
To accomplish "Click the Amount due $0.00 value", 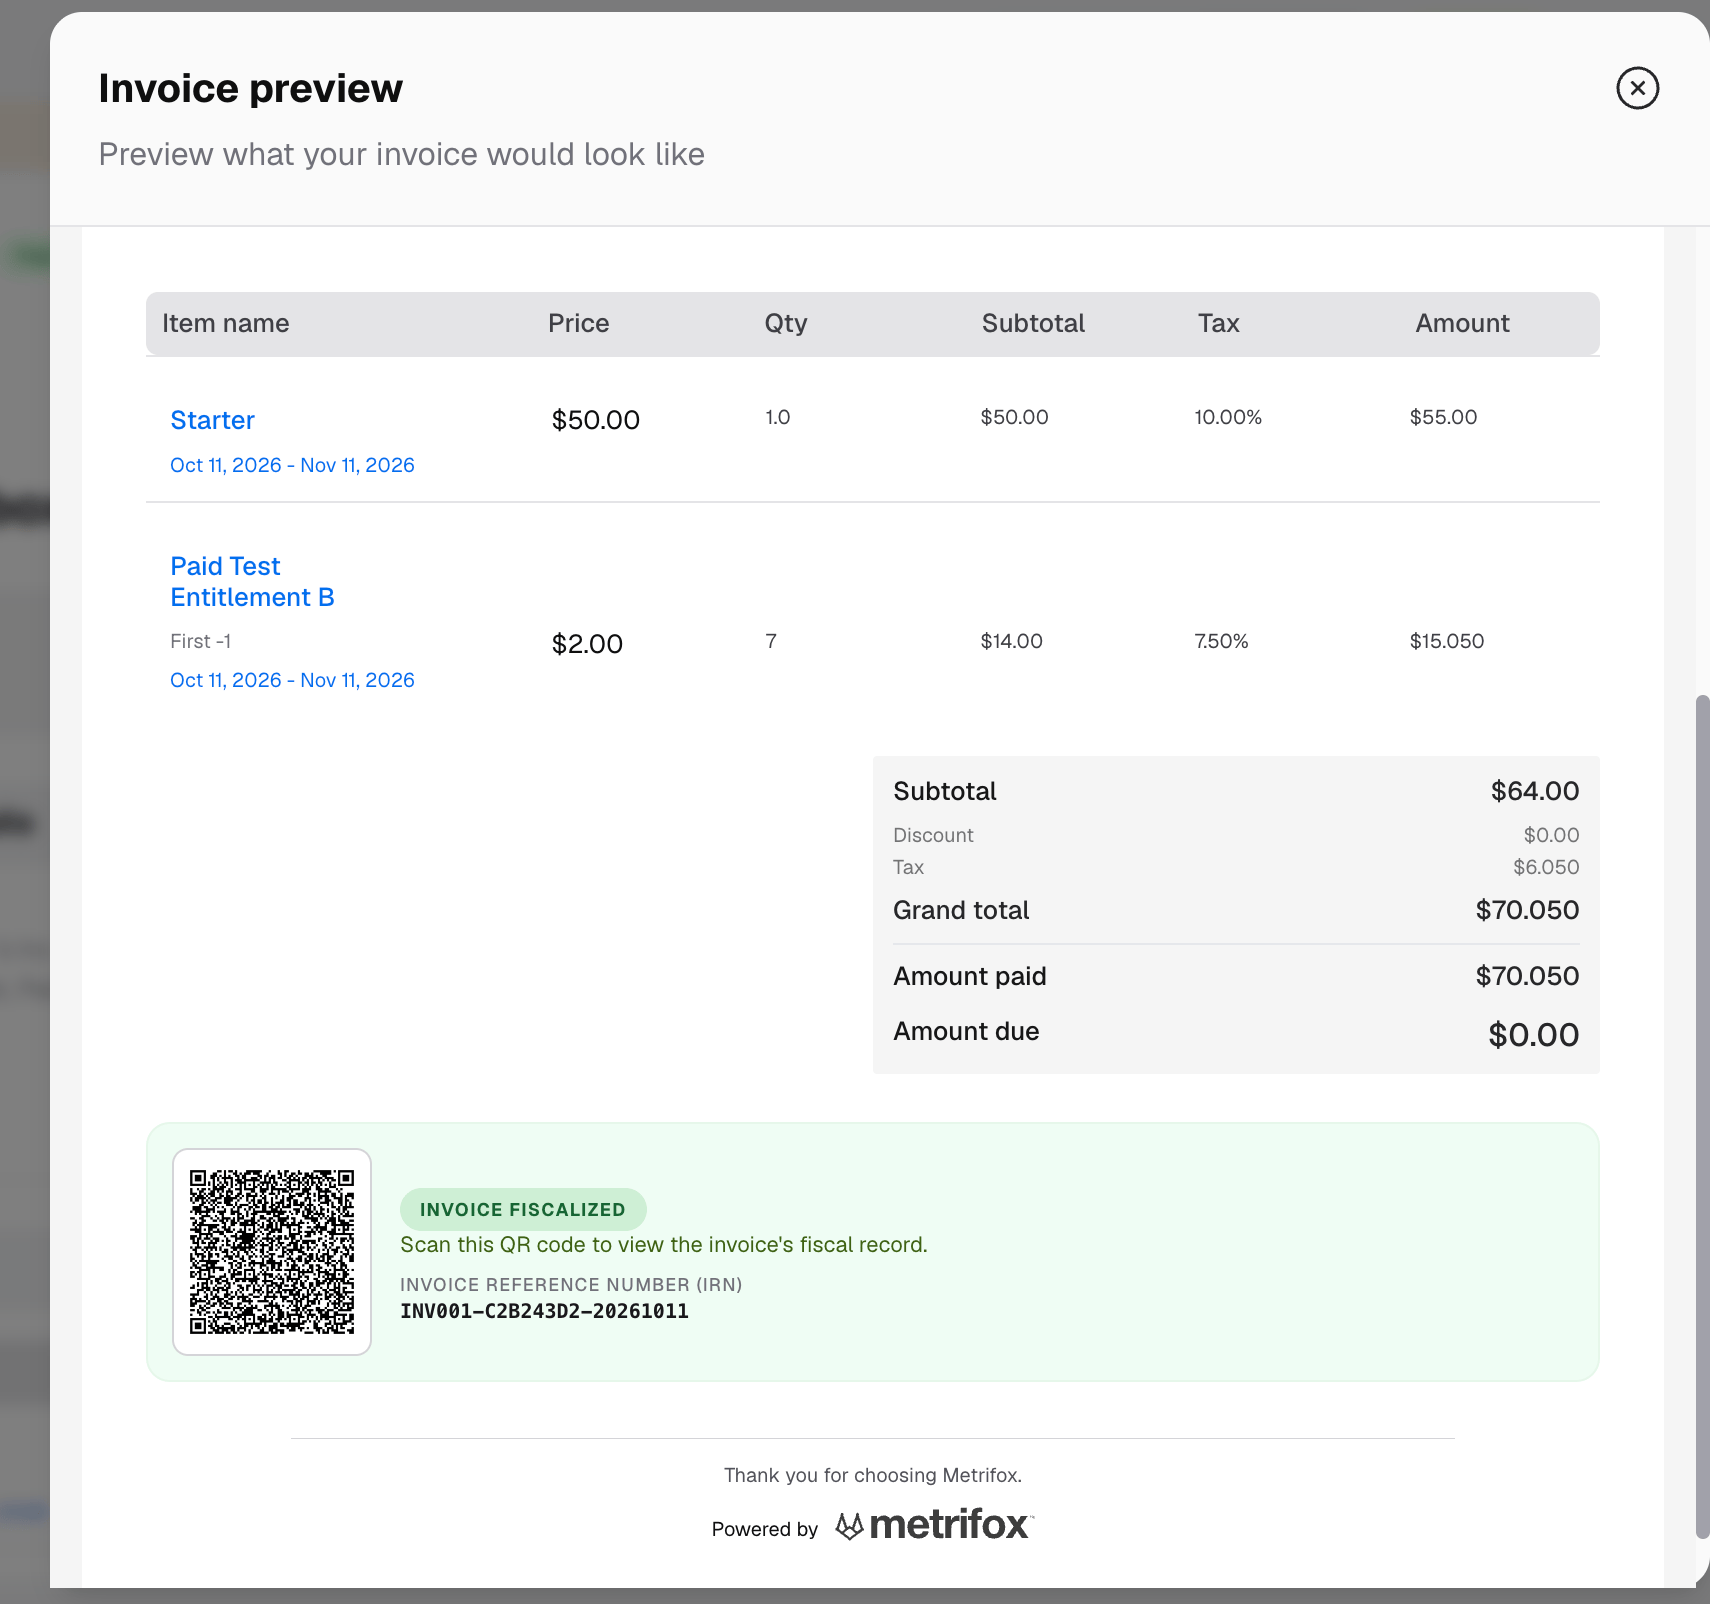I will click(1534, 1035).
